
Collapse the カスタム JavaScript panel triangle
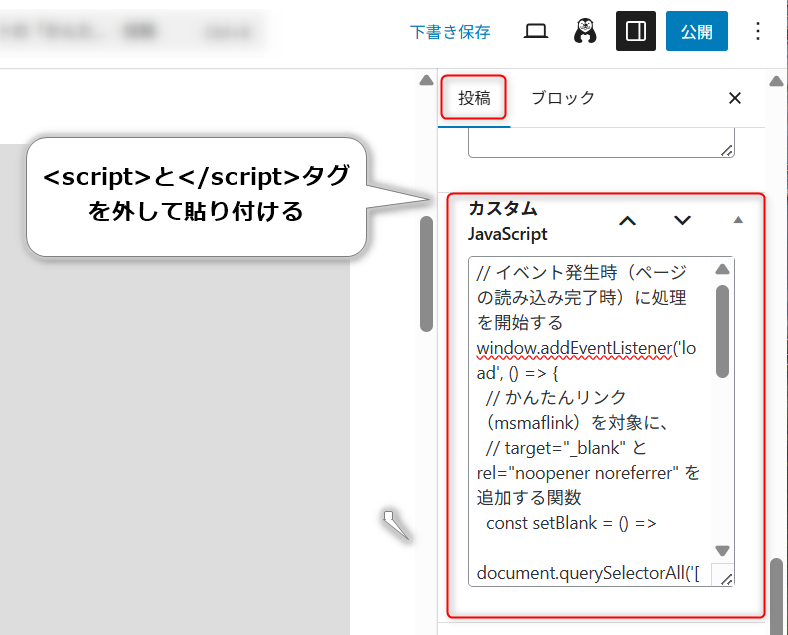click(x=738, y=220)
